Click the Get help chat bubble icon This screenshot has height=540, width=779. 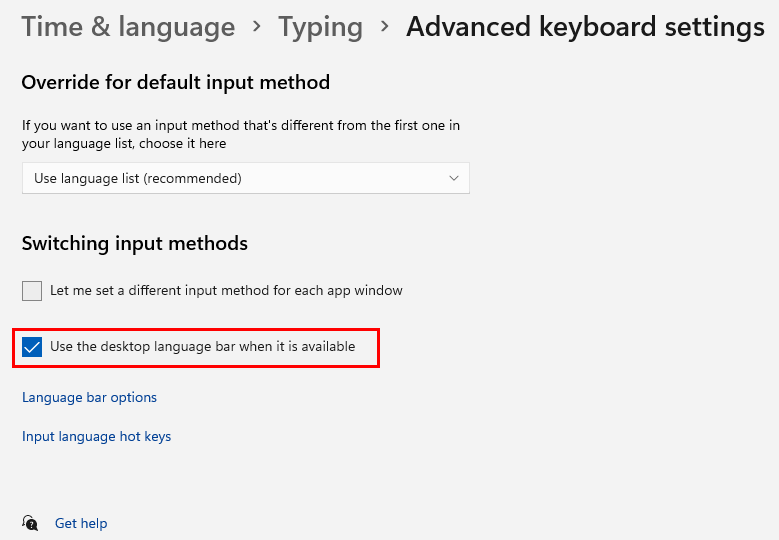tap(30, 523)
